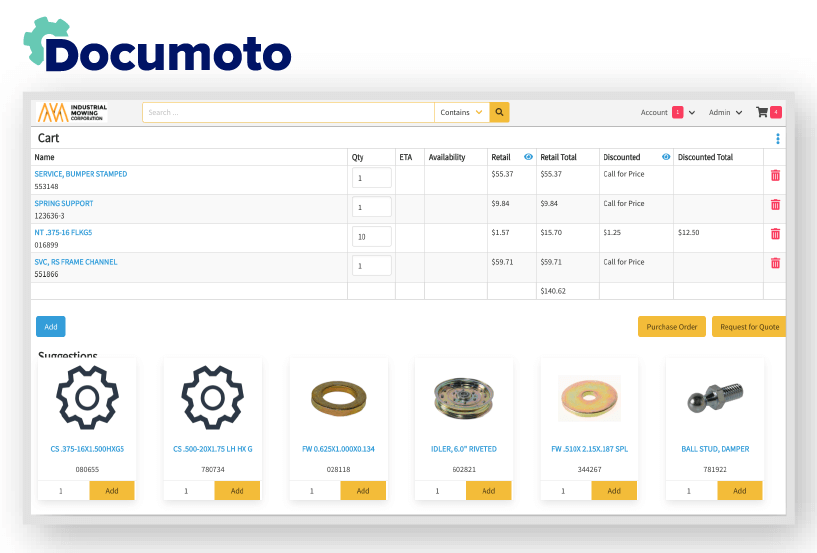The height and width of the screenshot is (553, 817).
Task: Open the CS .500-20X1.75 LH HX G link
Action: pos(213,449)
